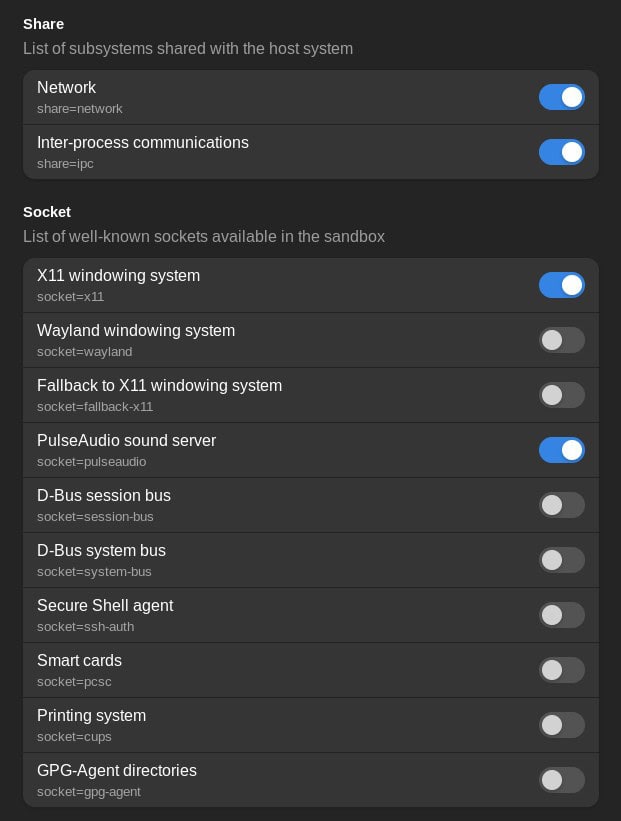
Task: Click the Network row label
Action: pos(67,88)
